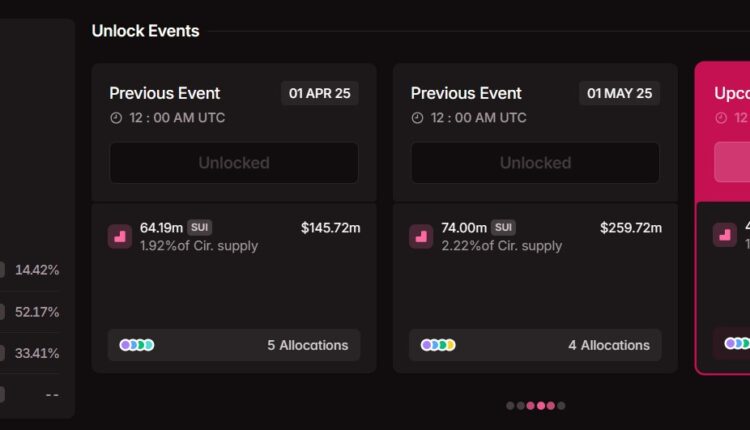Click the clock icon in the Upcoming event card
Screen dimensions: 750x430
[721, 118]
